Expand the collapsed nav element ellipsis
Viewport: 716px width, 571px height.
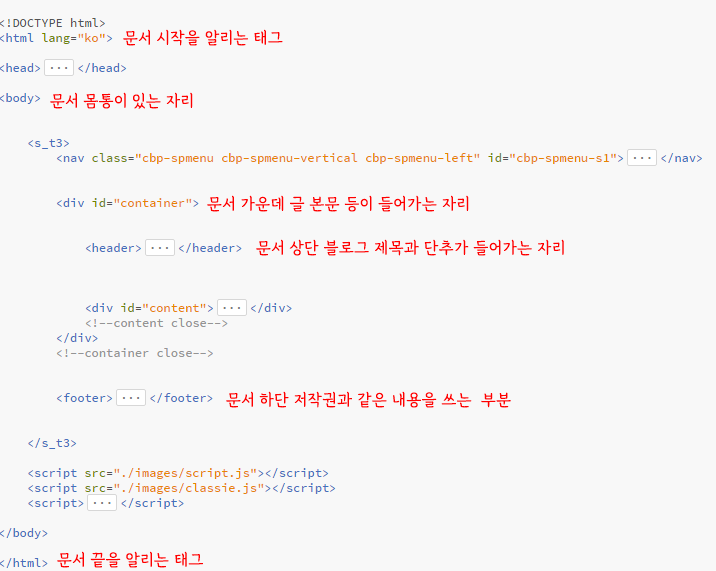(x=642, y=158)
